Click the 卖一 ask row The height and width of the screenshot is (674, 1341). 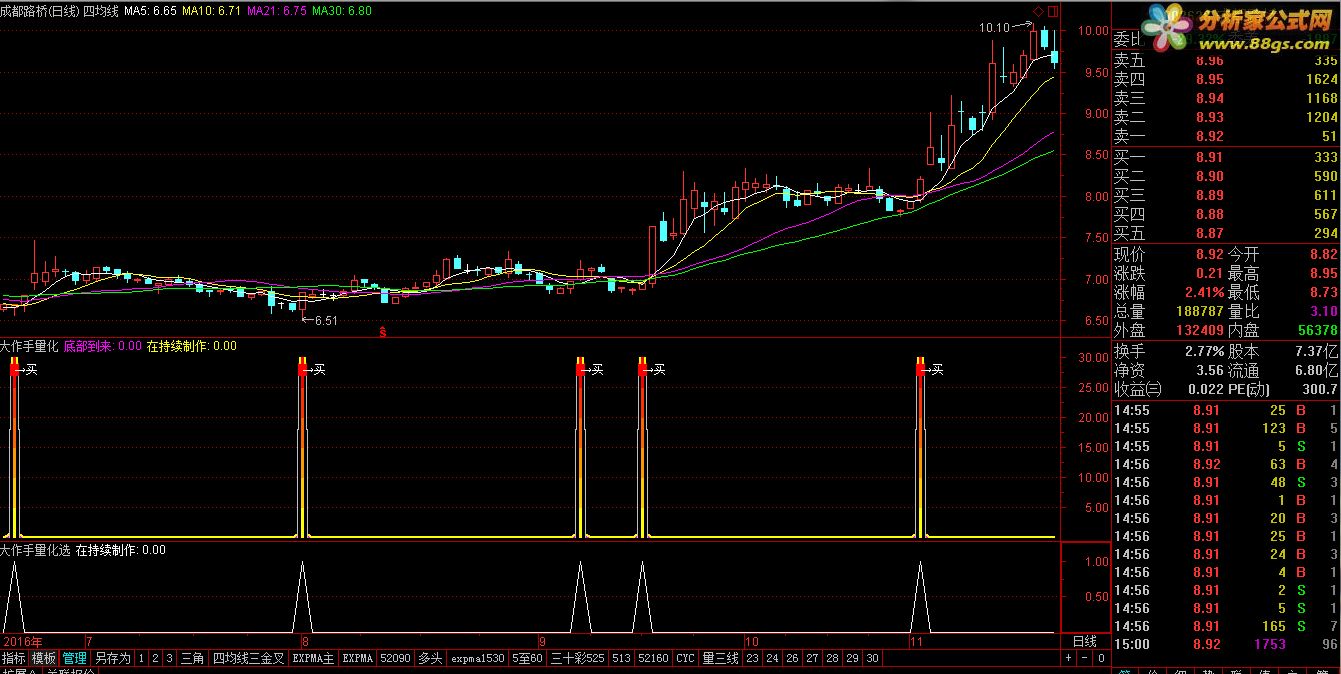(x=1226, y=136)
